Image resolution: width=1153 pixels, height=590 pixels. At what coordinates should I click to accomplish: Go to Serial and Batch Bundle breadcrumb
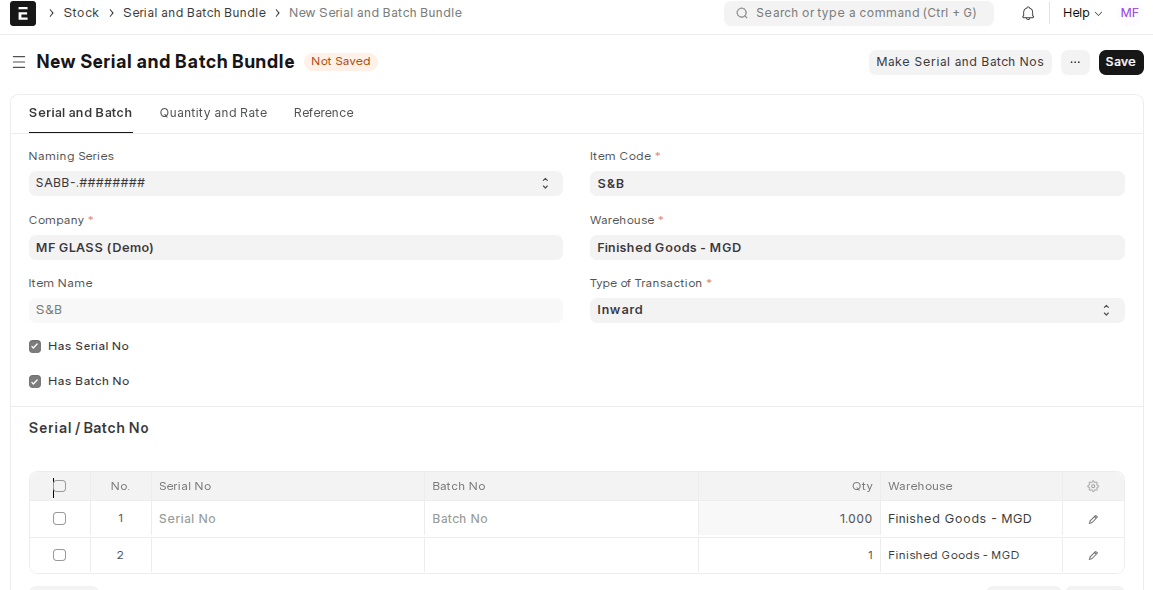[194, 13]
